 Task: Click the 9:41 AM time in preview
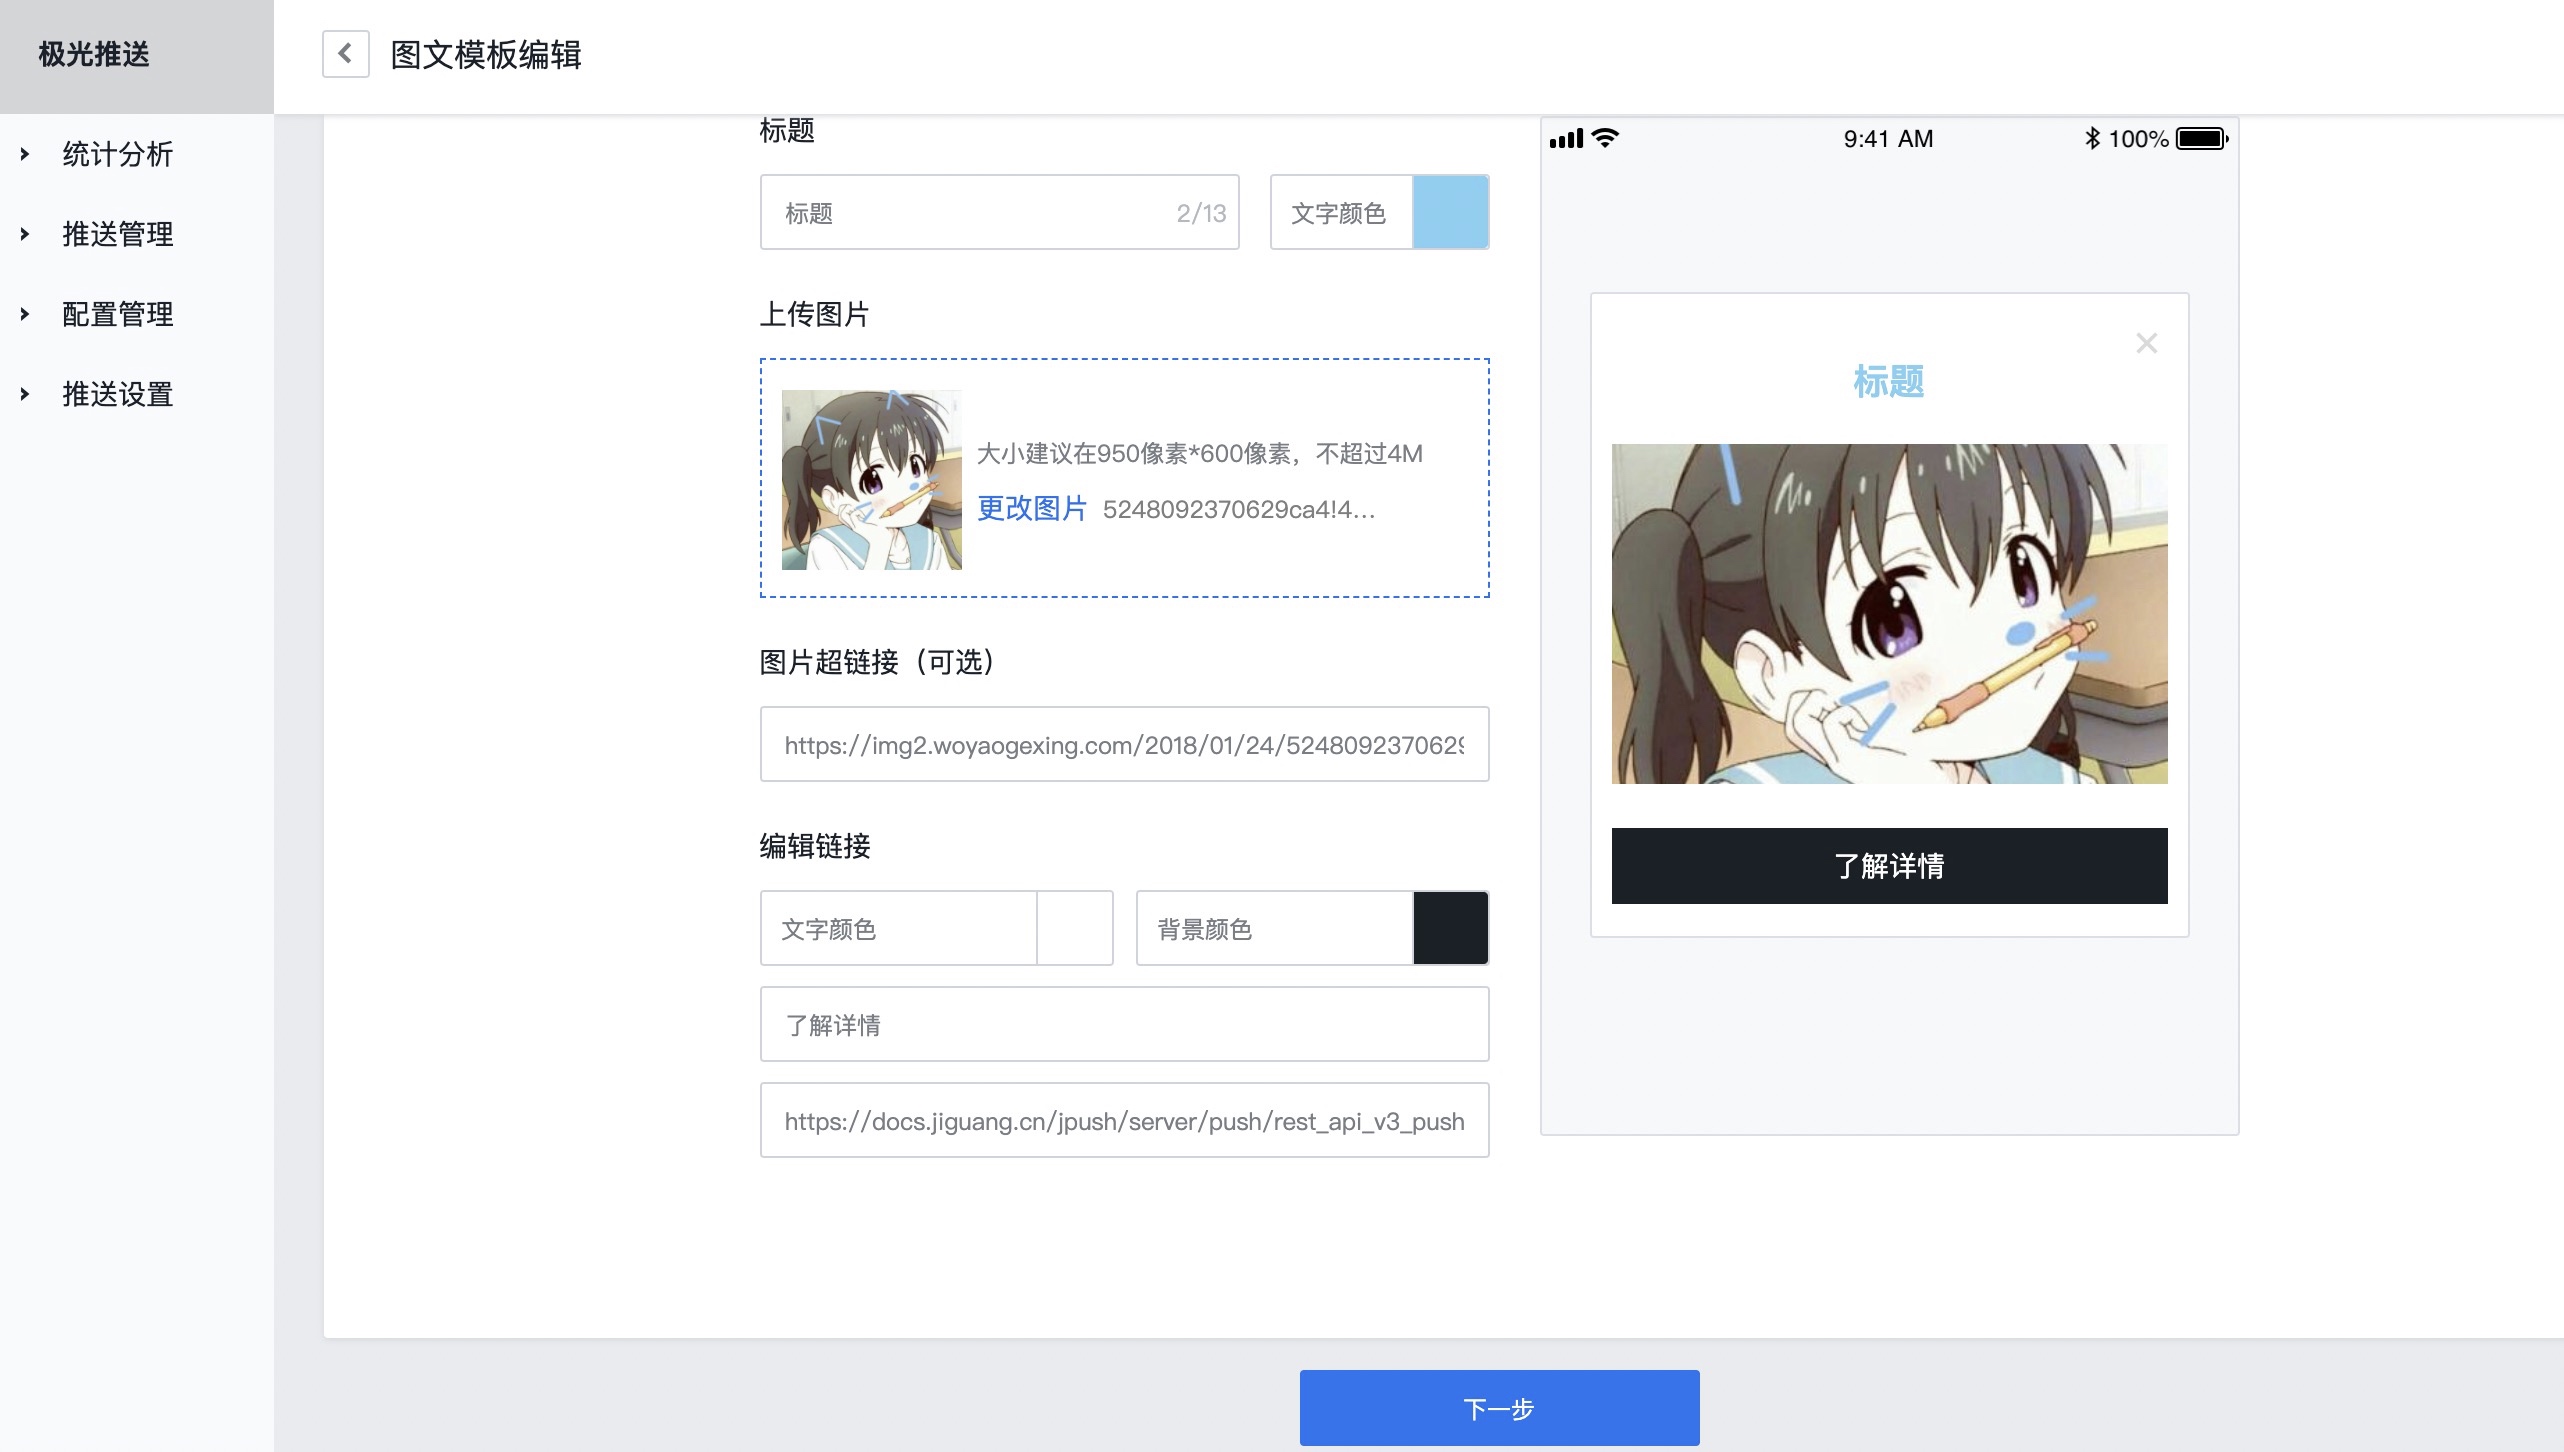(1888, 139)
